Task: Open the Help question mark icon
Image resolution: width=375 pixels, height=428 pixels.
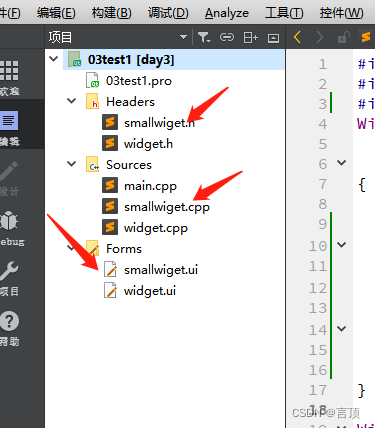Action: point(9,321)
